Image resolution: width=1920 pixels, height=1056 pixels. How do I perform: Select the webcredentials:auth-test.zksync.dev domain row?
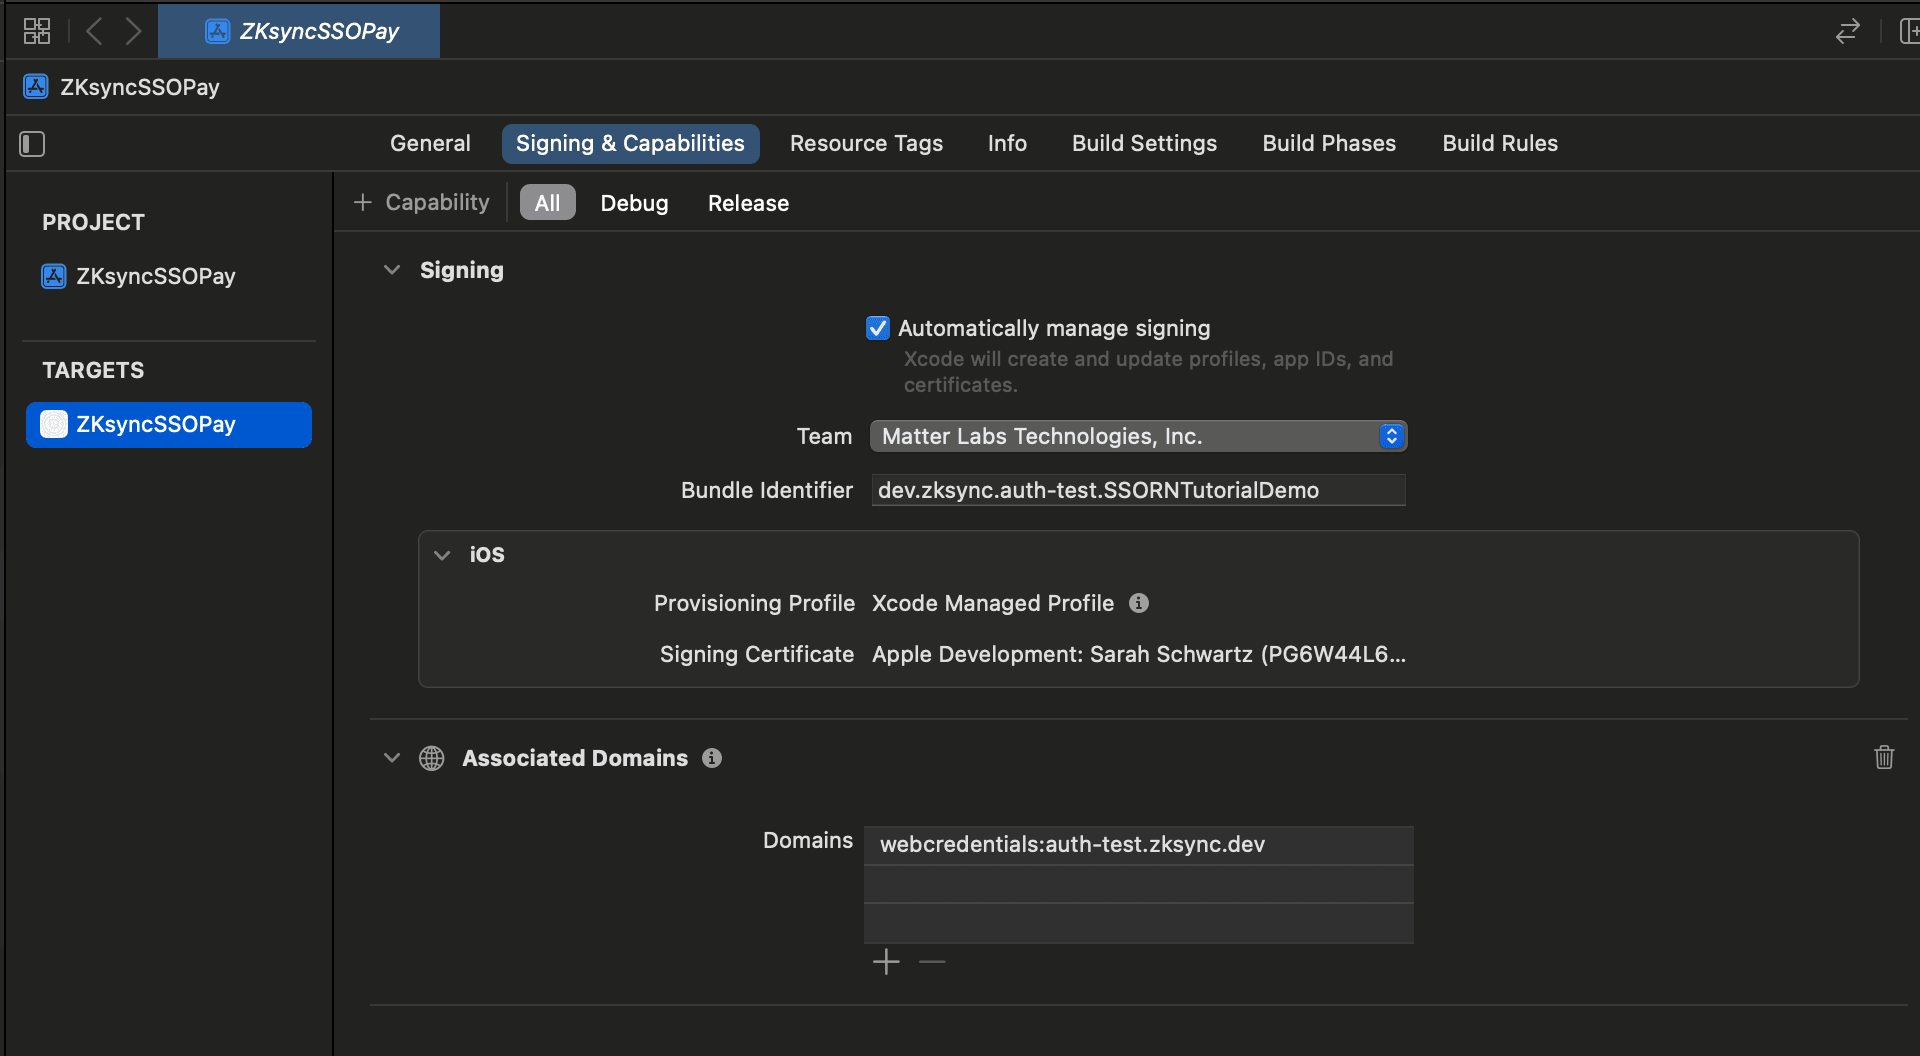point(1138,845)
